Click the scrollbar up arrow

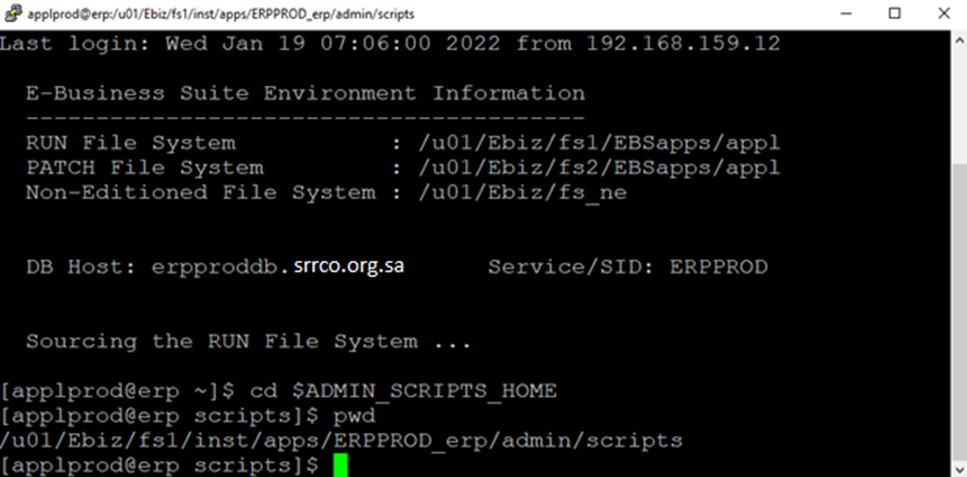[957, 42]
